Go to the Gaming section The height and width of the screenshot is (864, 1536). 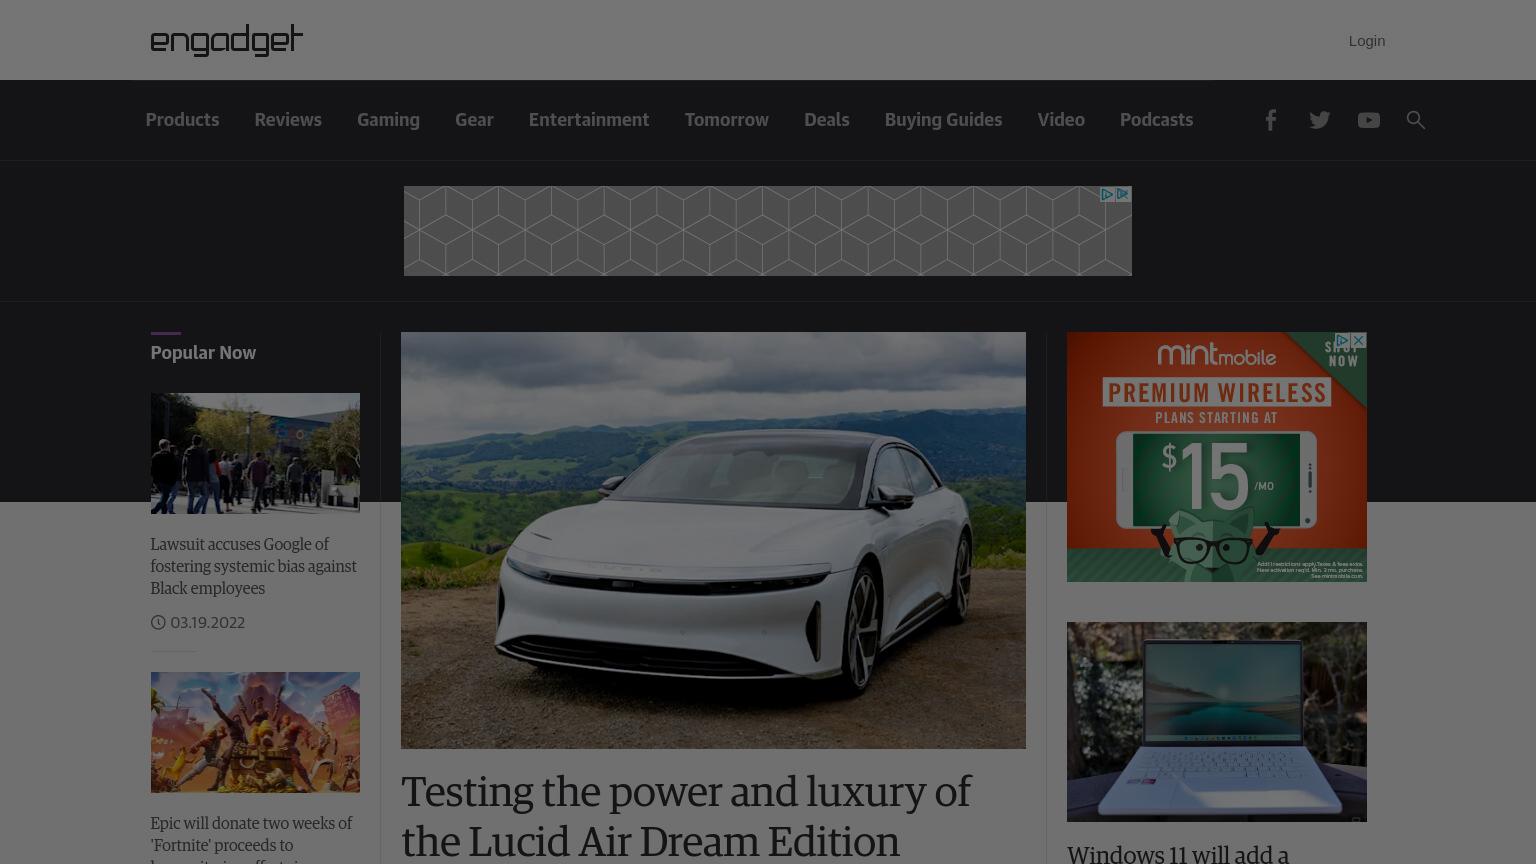(388, 120)
